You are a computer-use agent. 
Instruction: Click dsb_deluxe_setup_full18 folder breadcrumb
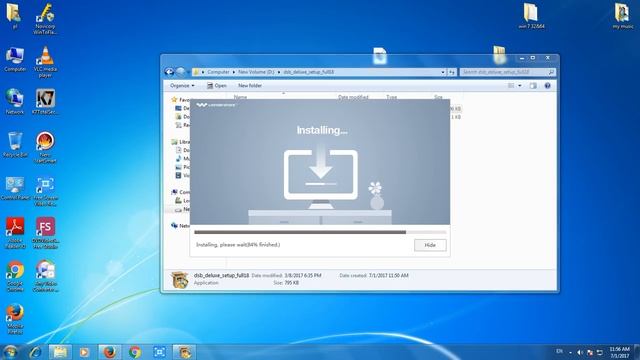tap(309, 72)
